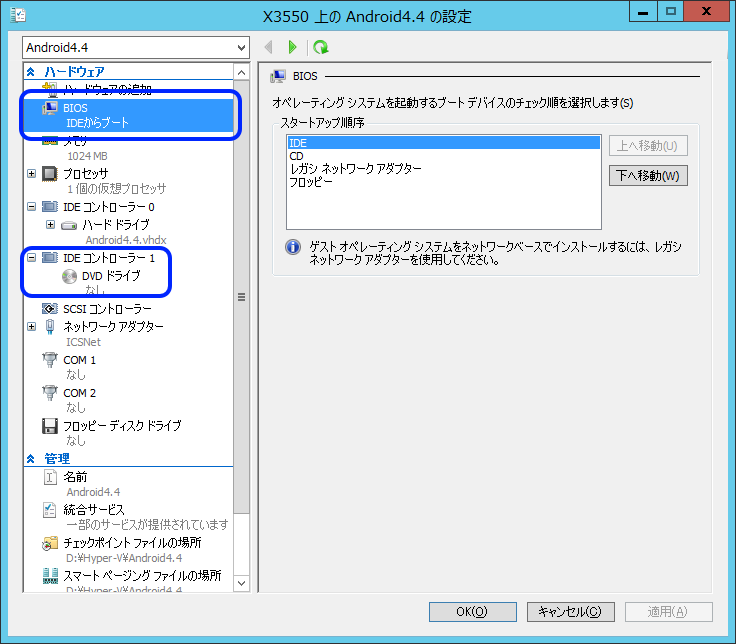
Task: Click the 名前 name icon
Action: 50,477
